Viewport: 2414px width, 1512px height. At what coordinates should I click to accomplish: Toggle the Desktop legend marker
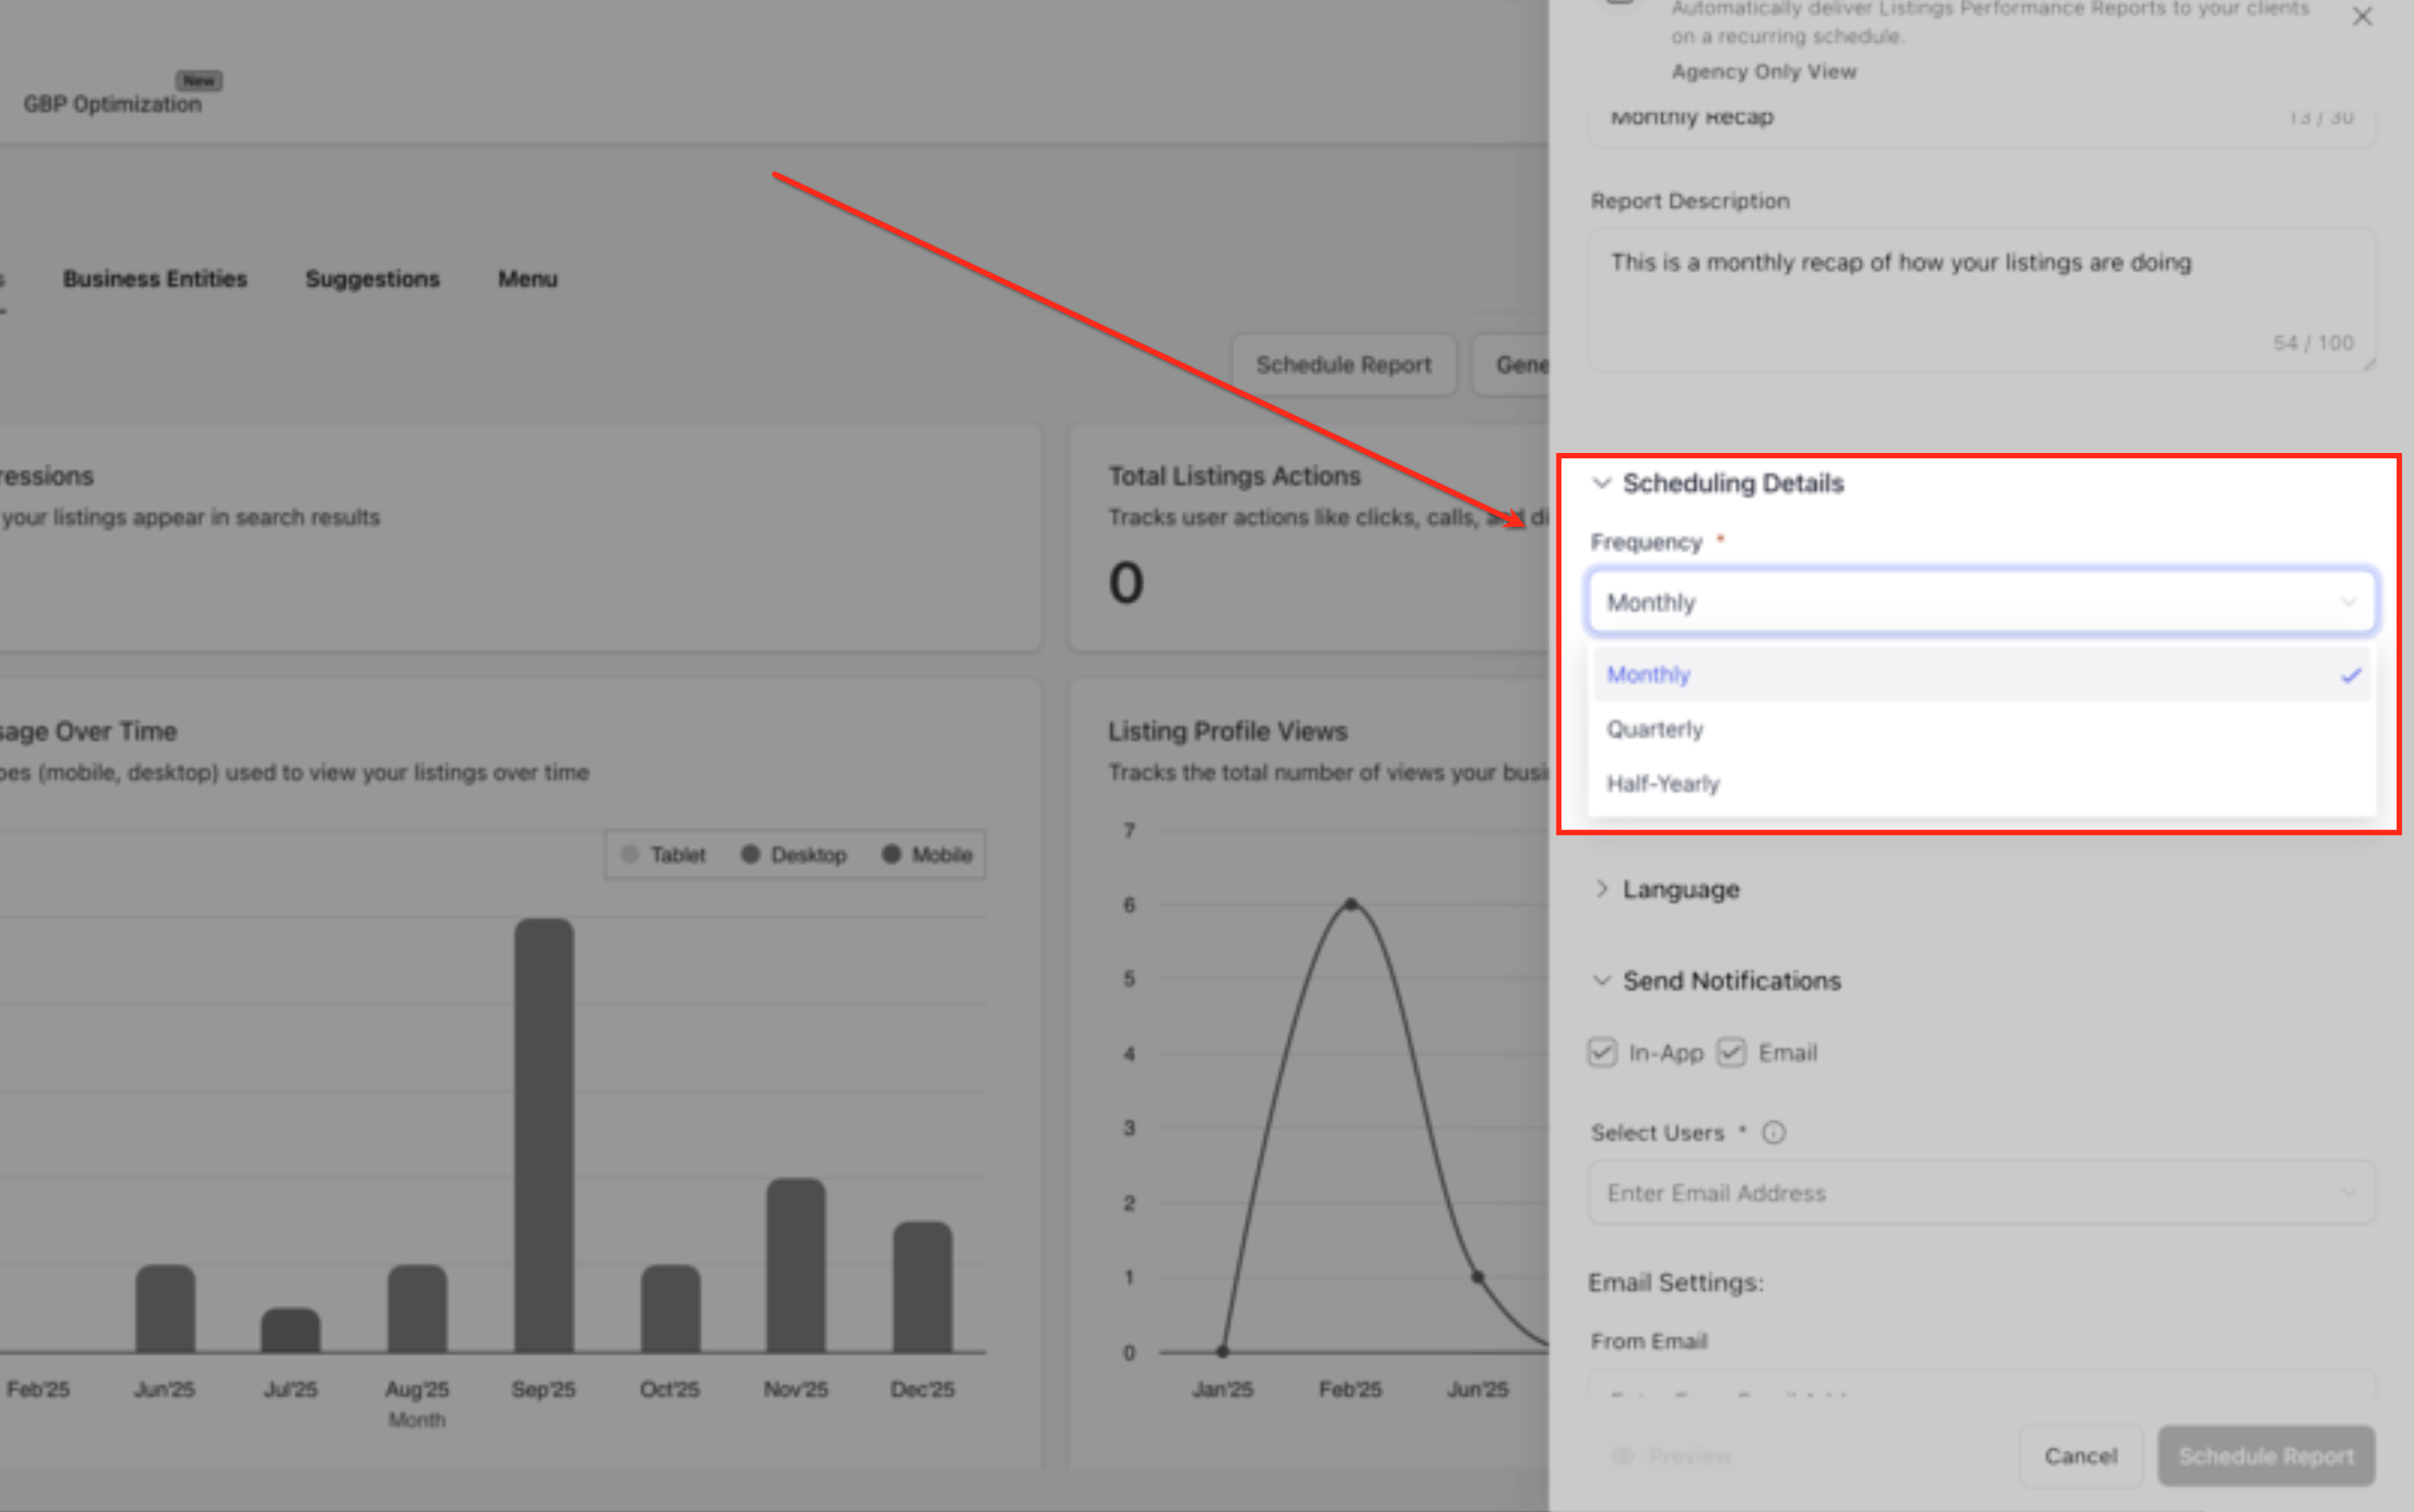click(x=750, y=854)
